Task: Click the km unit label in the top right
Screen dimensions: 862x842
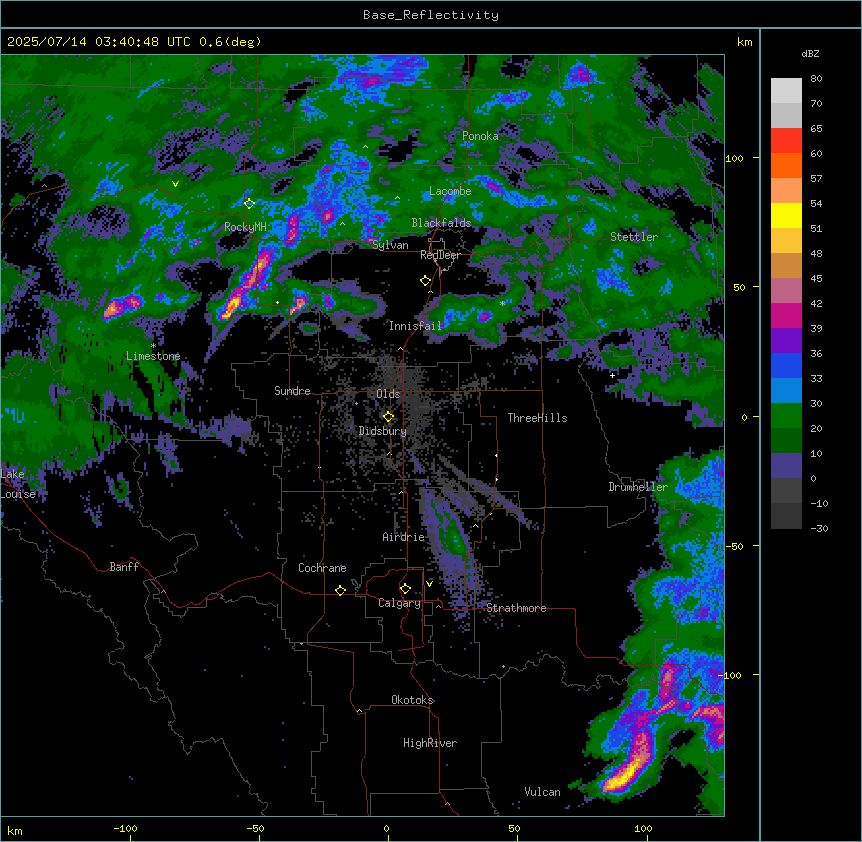Action: coord(744,42)
